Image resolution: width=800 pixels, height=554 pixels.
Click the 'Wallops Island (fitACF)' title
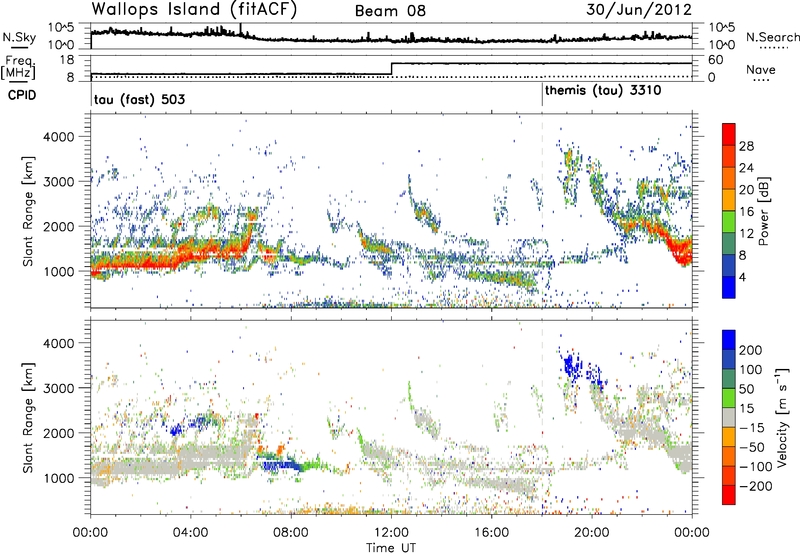pyautogui.click(x=194, y=10)
